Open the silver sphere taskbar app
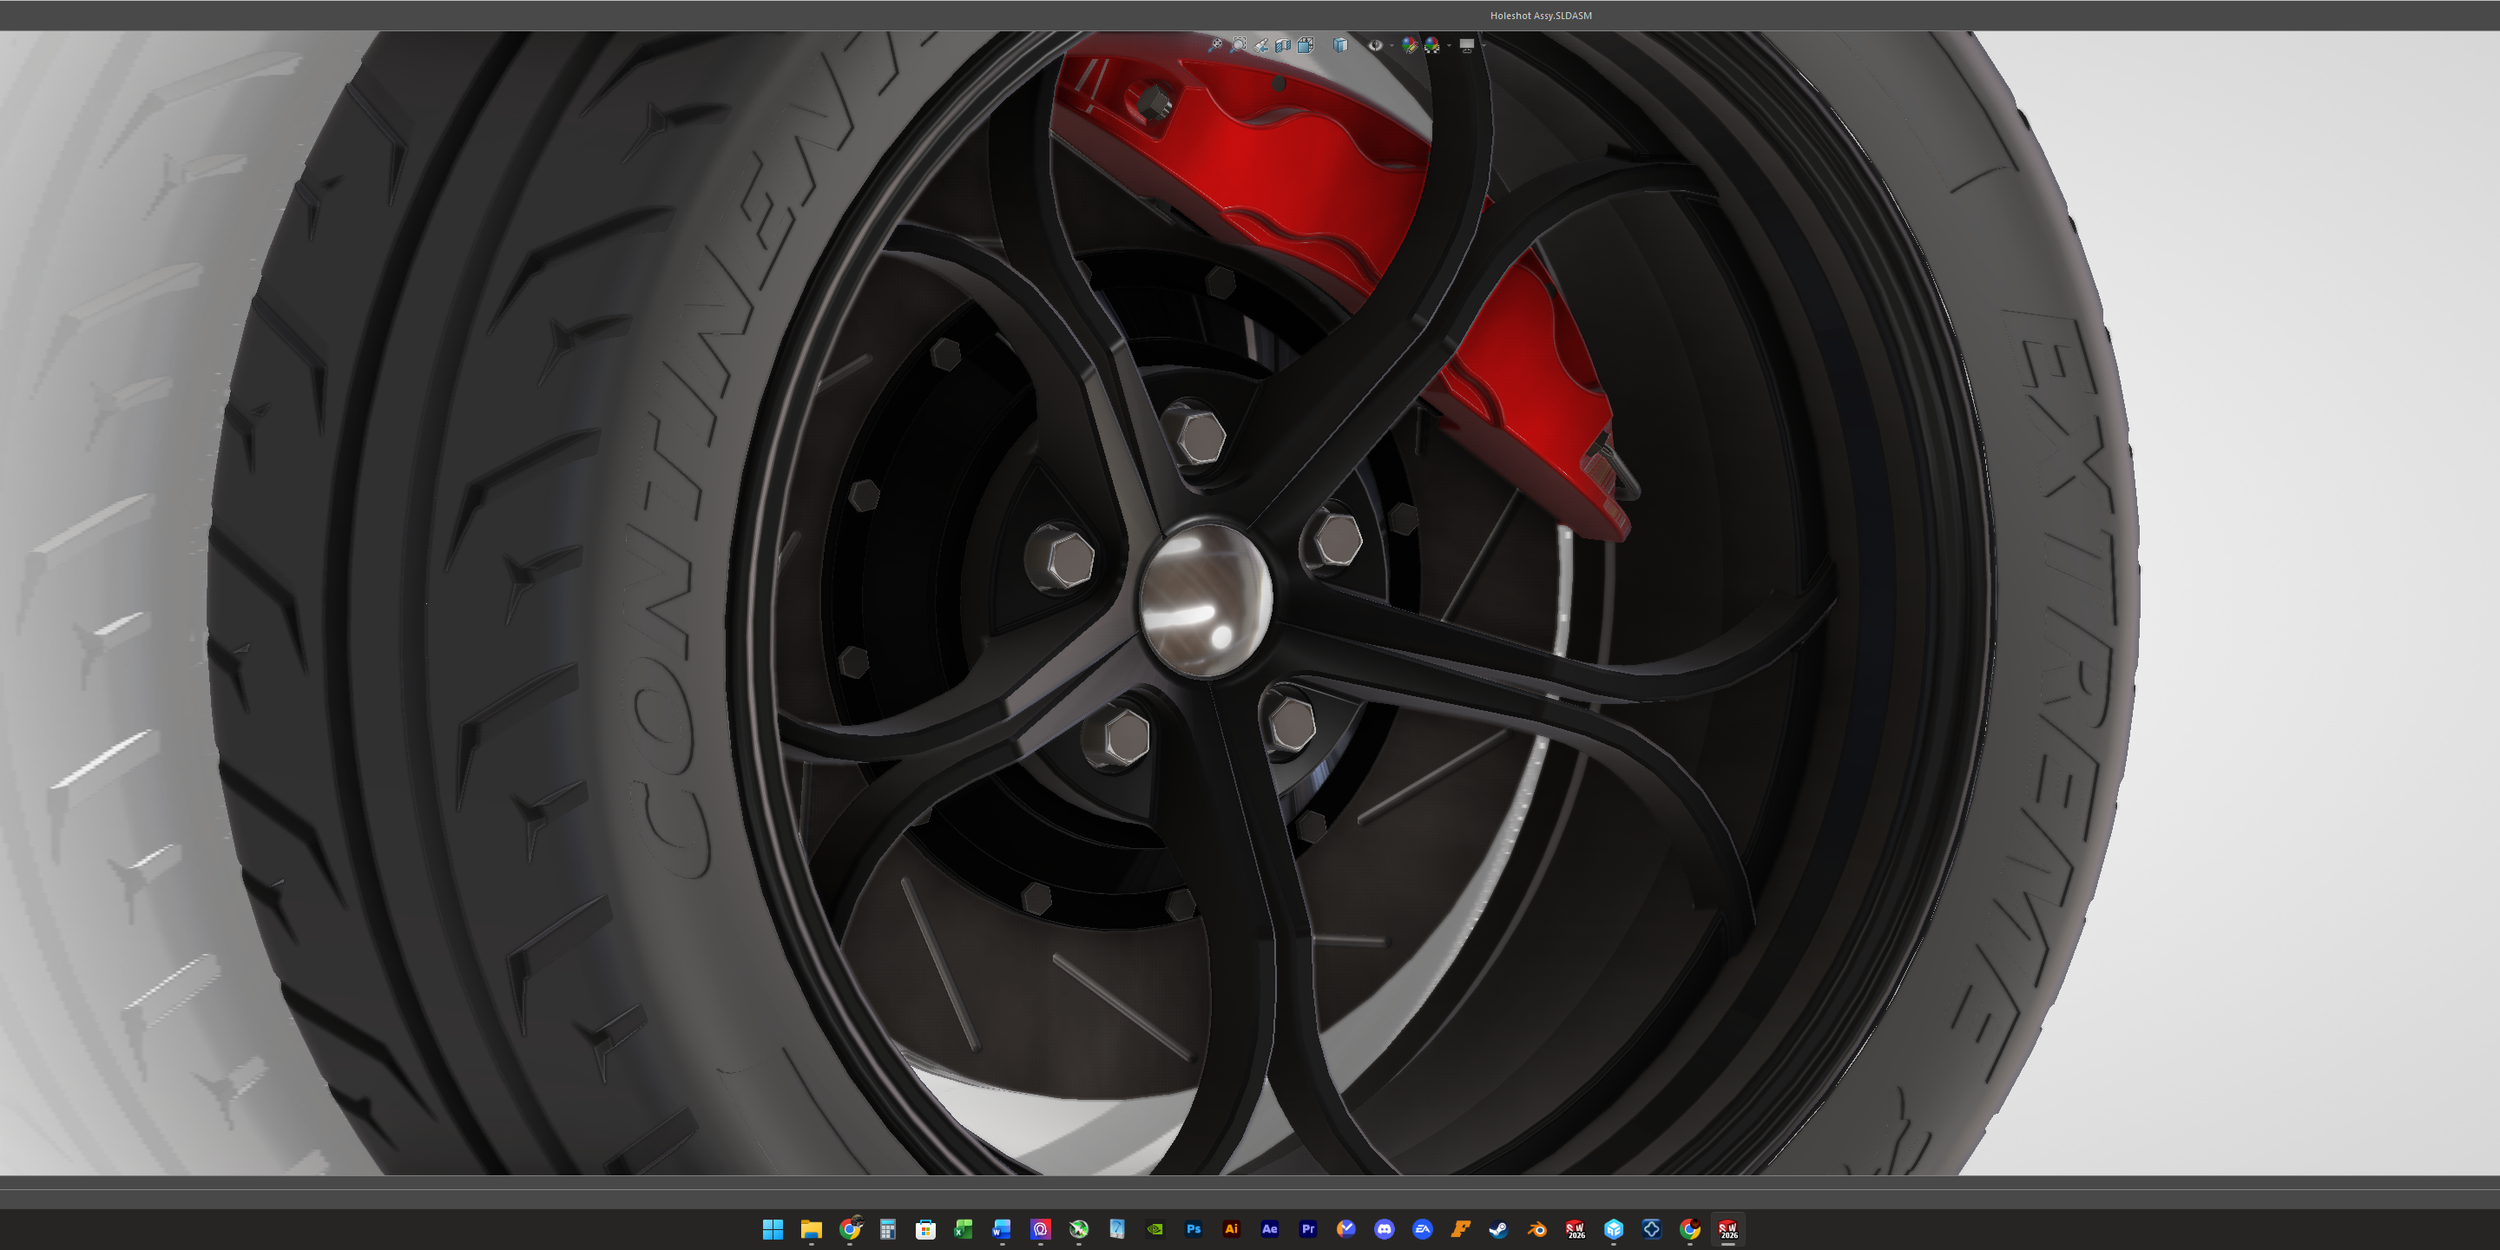The width and height of the screenshot is (2500, 1250). pos(1079,1229)
